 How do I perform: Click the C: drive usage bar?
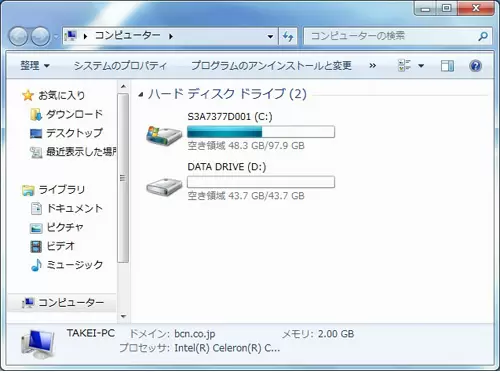(261, 132)
